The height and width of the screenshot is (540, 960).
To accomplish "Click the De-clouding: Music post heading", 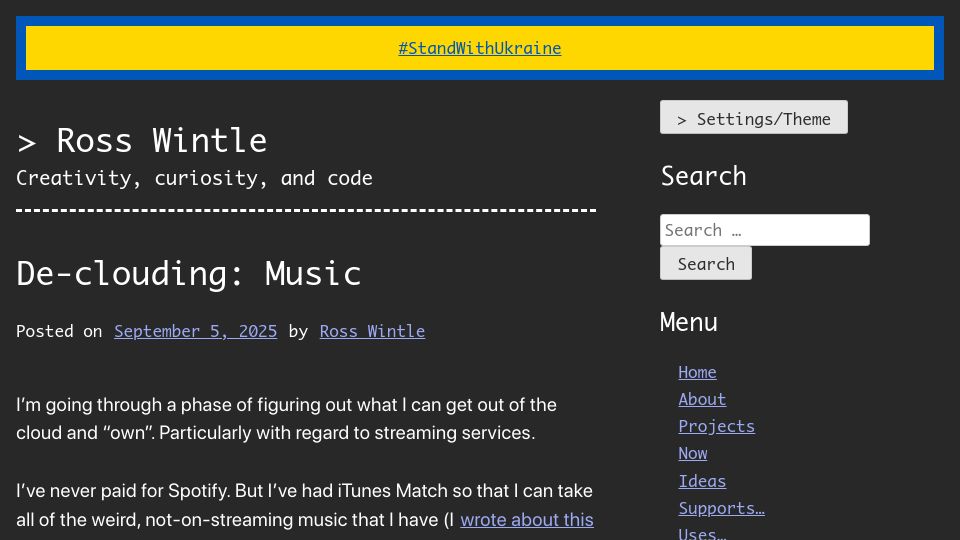I will [189, 273].
